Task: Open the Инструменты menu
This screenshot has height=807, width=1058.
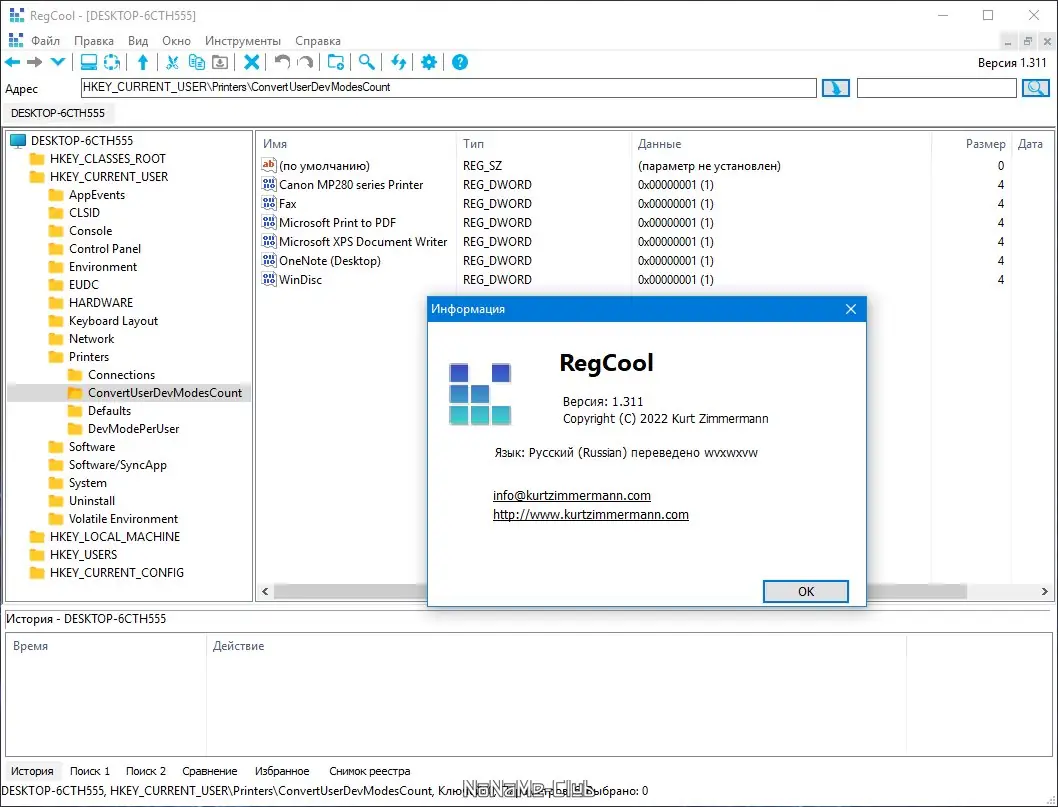Action: (x=243, y=41)
